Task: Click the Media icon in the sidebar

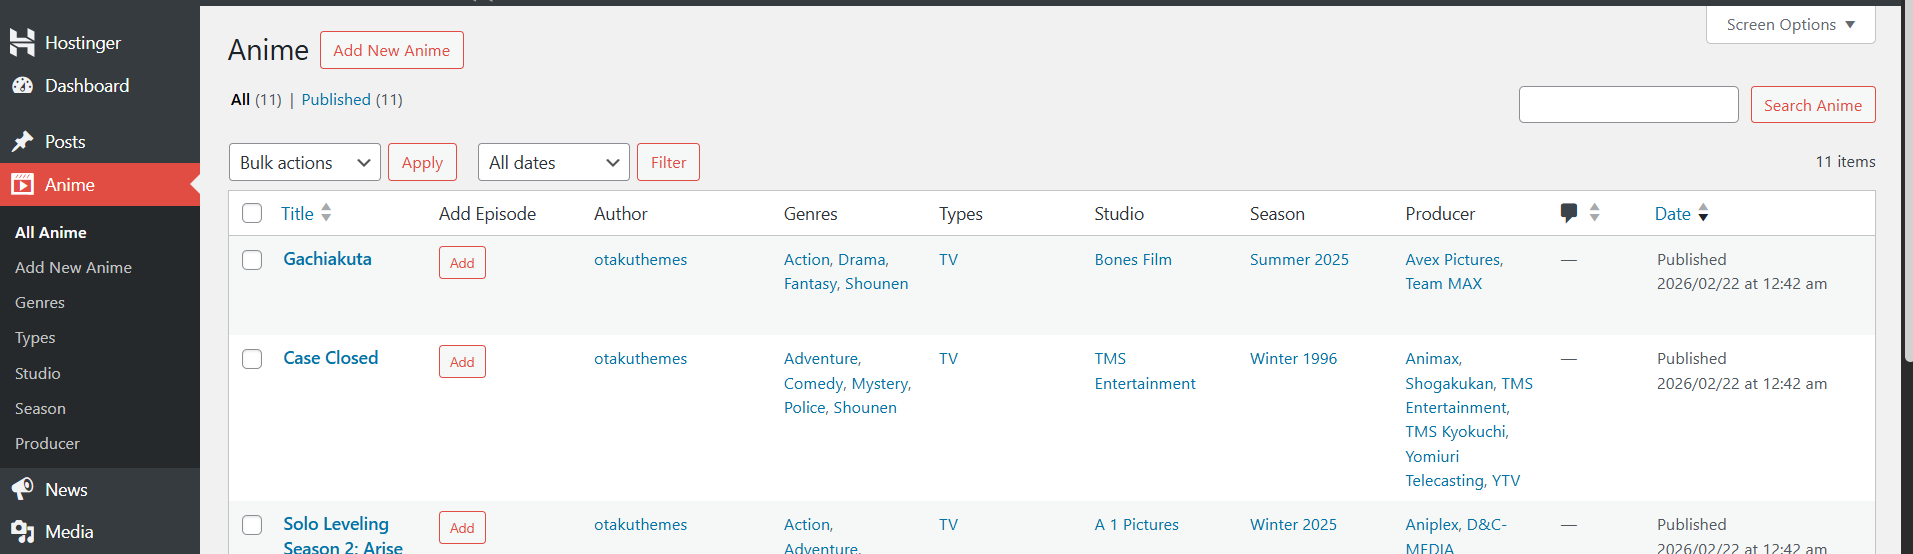Action: pos(22,532)
